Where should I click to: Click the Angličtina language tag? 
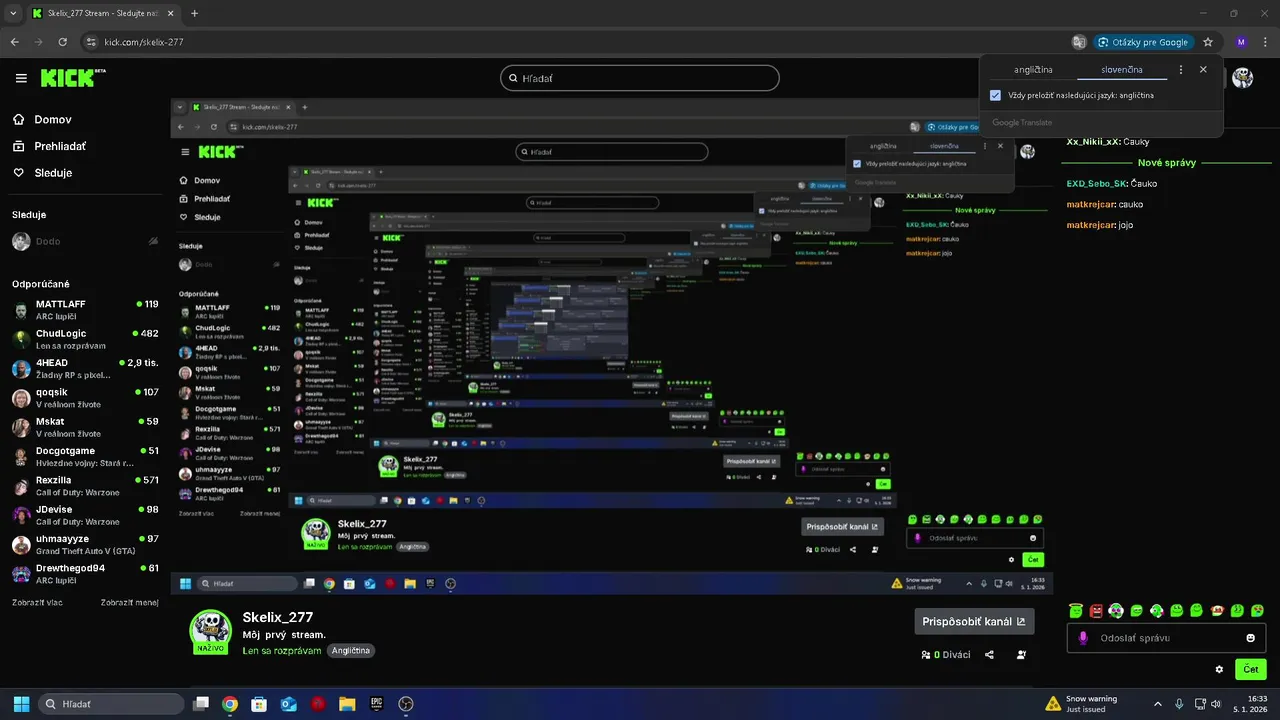pos(351,651)
